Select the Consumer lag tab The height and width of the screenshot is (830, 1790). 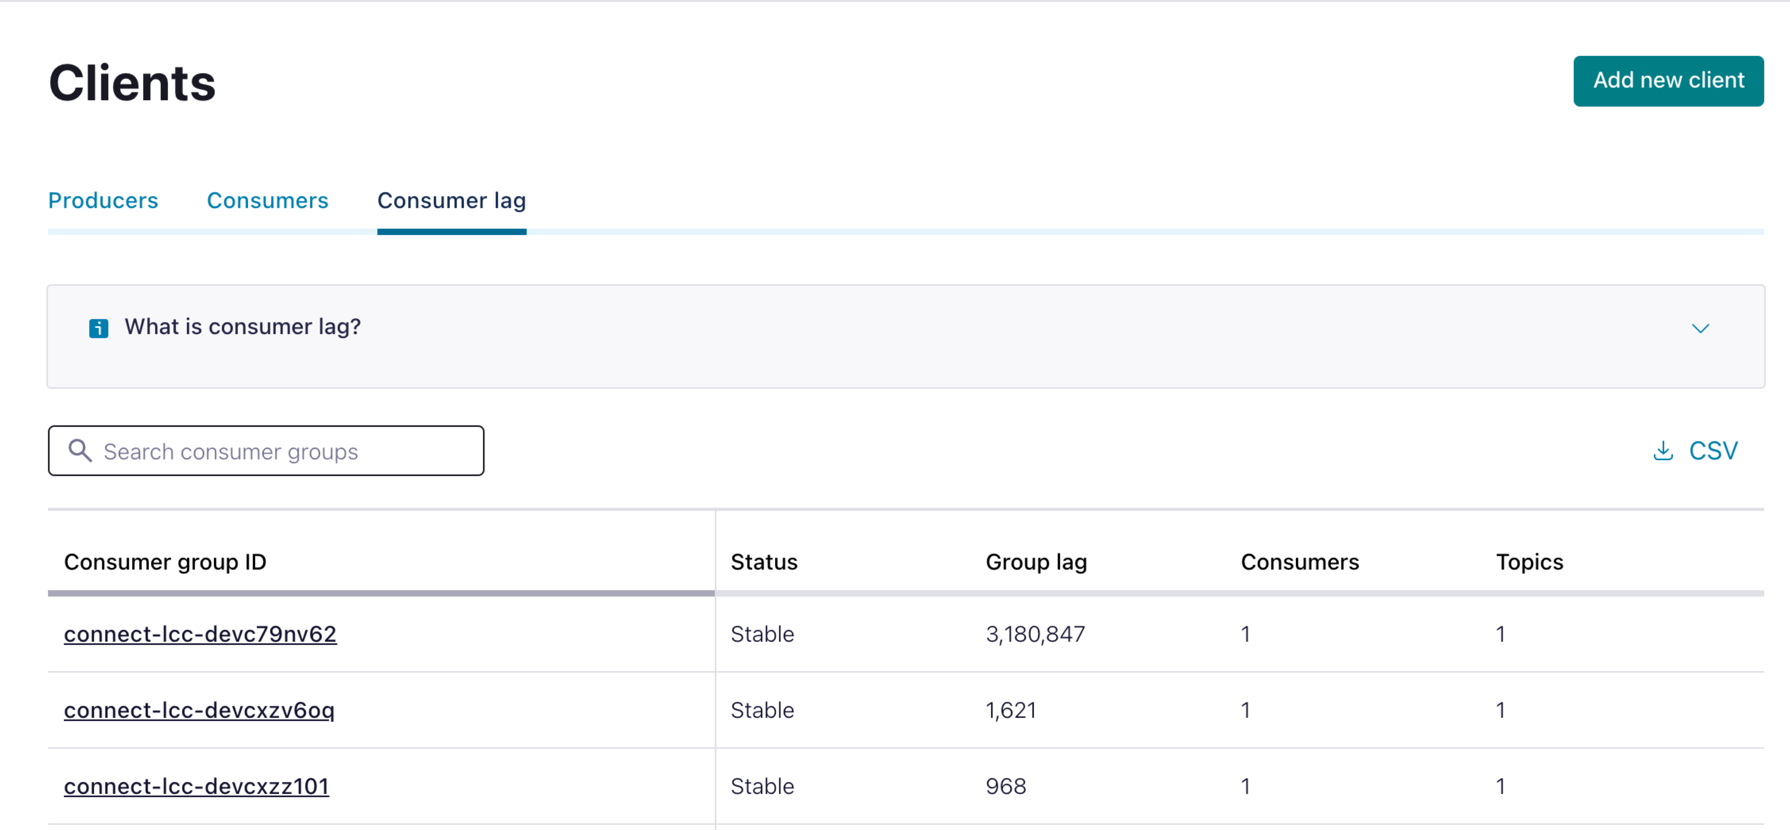tap(451, 201)
